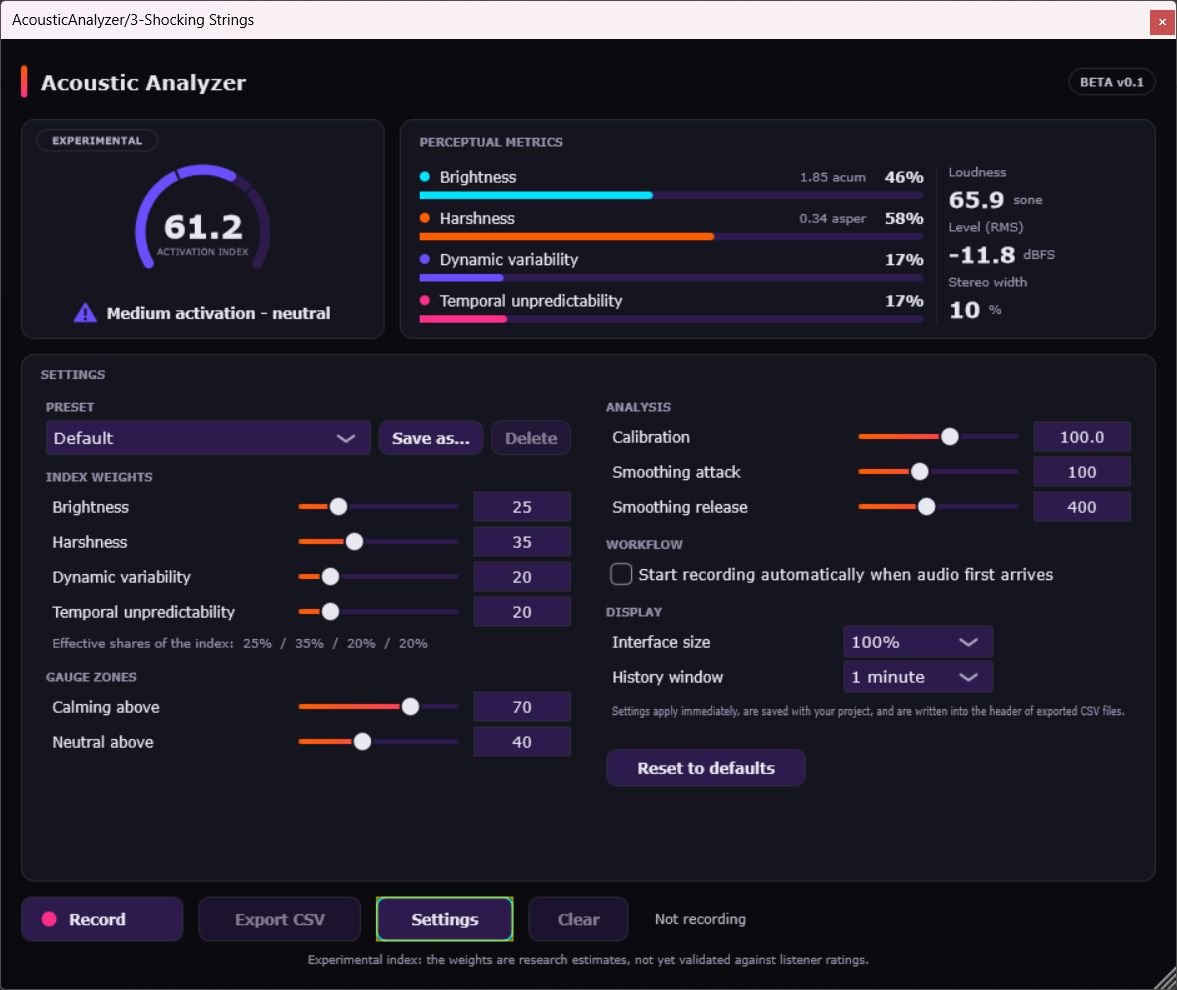Click the Neutral above value field 40
Viewport: 1177px width, 990px height.
[x=522, y=742]
